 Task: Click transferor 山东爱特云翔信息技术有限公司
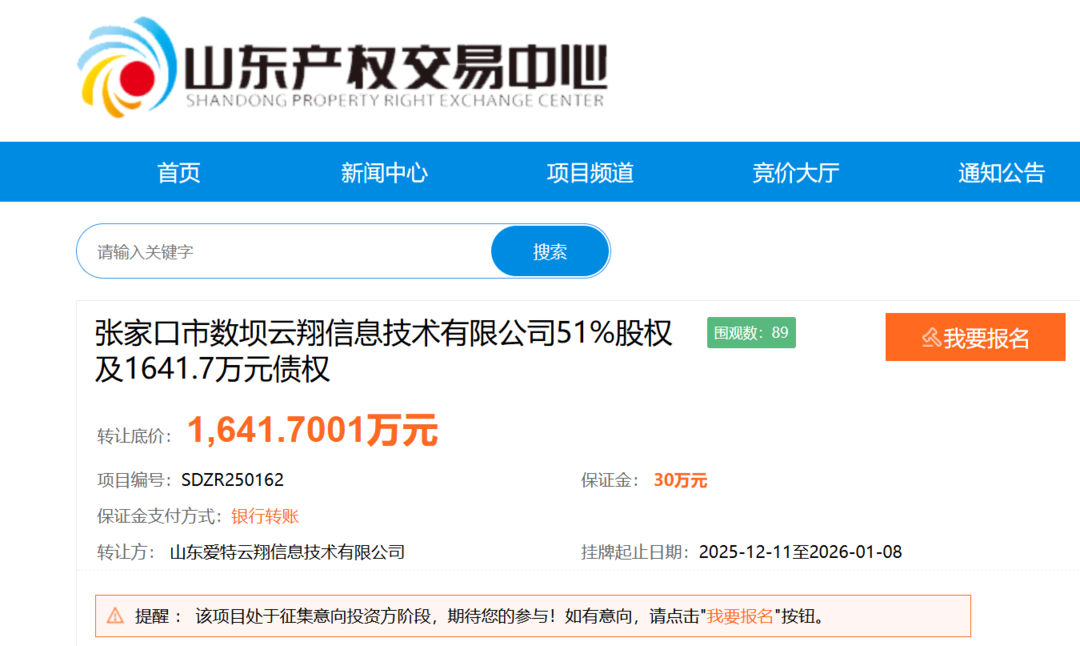click(287, 552)
